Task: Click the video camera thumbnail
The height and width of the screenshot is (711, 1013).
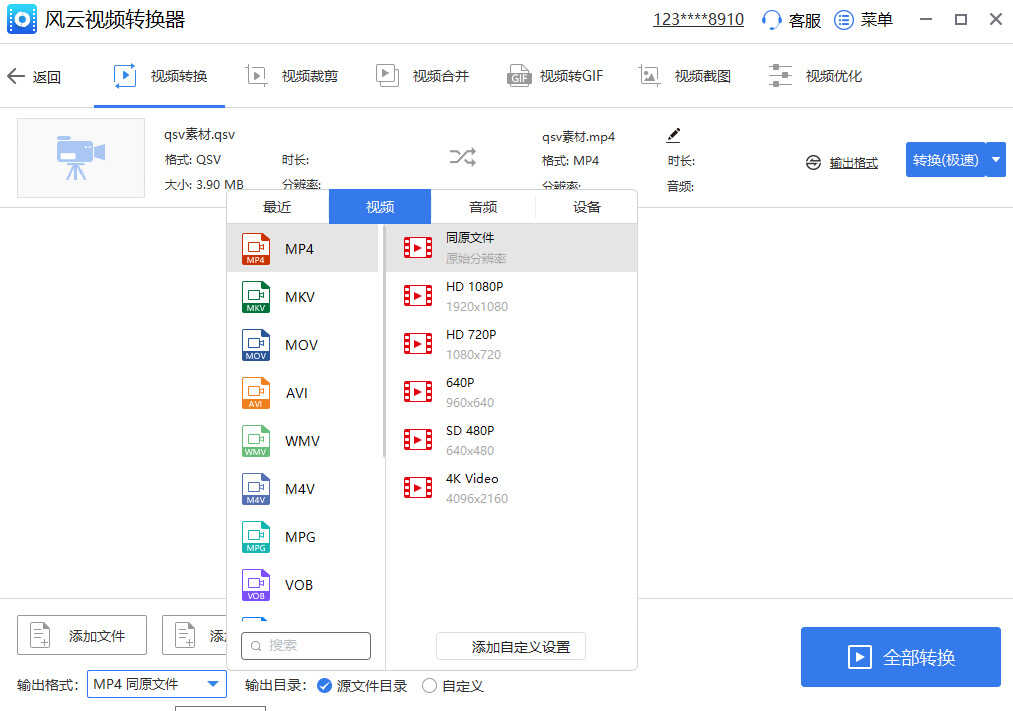Action: (81, 158)
